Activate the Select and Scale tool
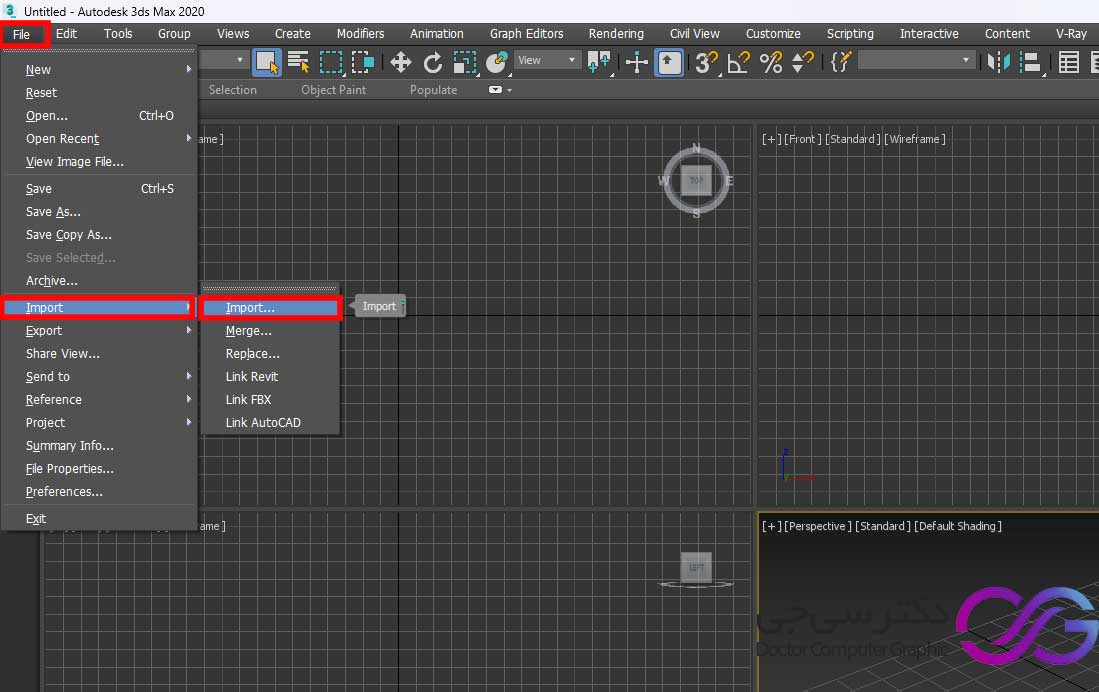1099x692 pixels. click(x=465, y=62)
